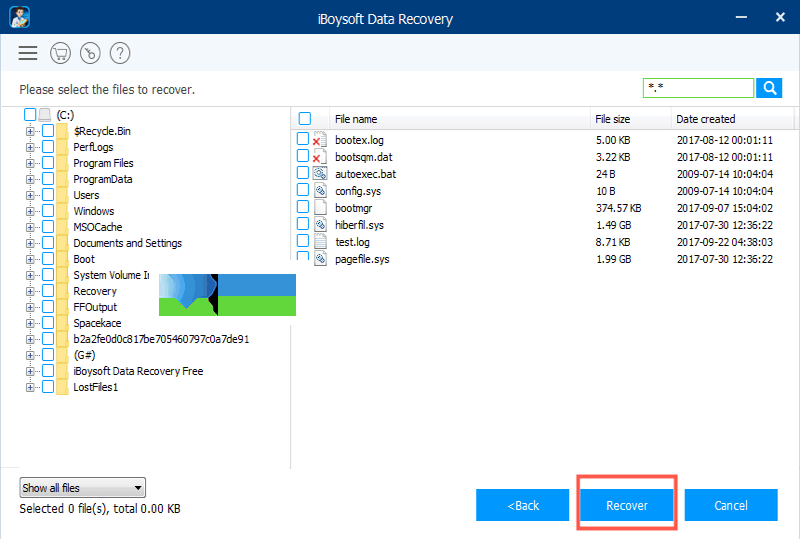Click the shopping cart purchase icon

pos(60,53)
